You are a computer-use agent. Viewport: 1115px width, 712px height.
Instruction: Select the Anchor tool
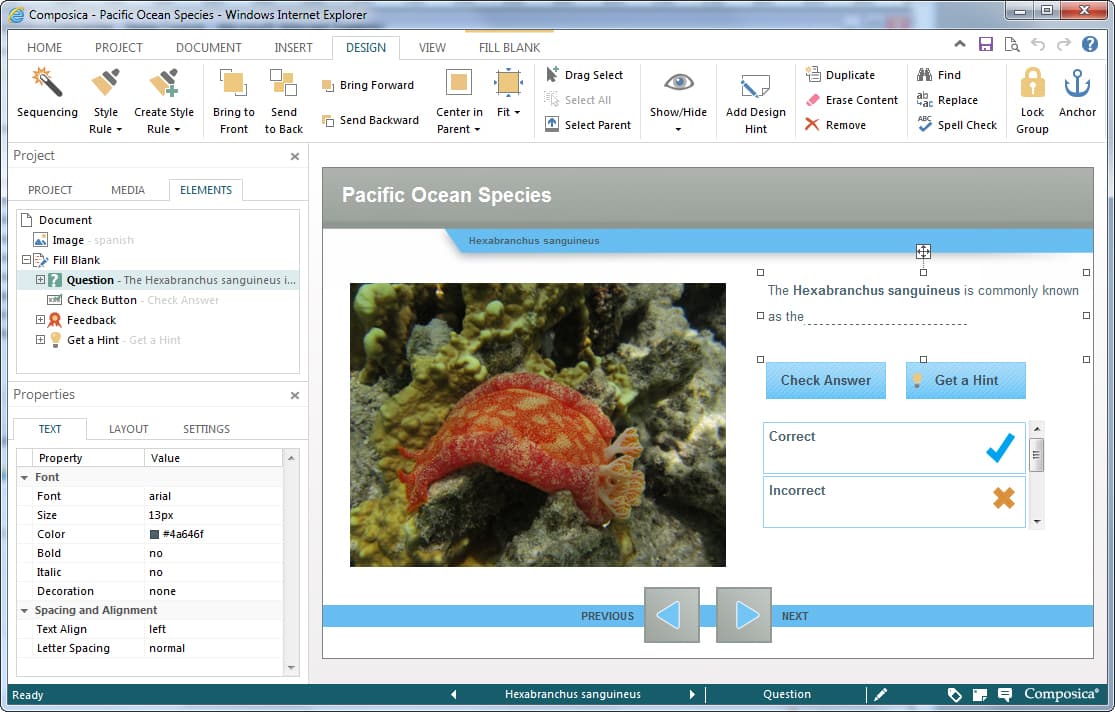(x=1077, y=84)
